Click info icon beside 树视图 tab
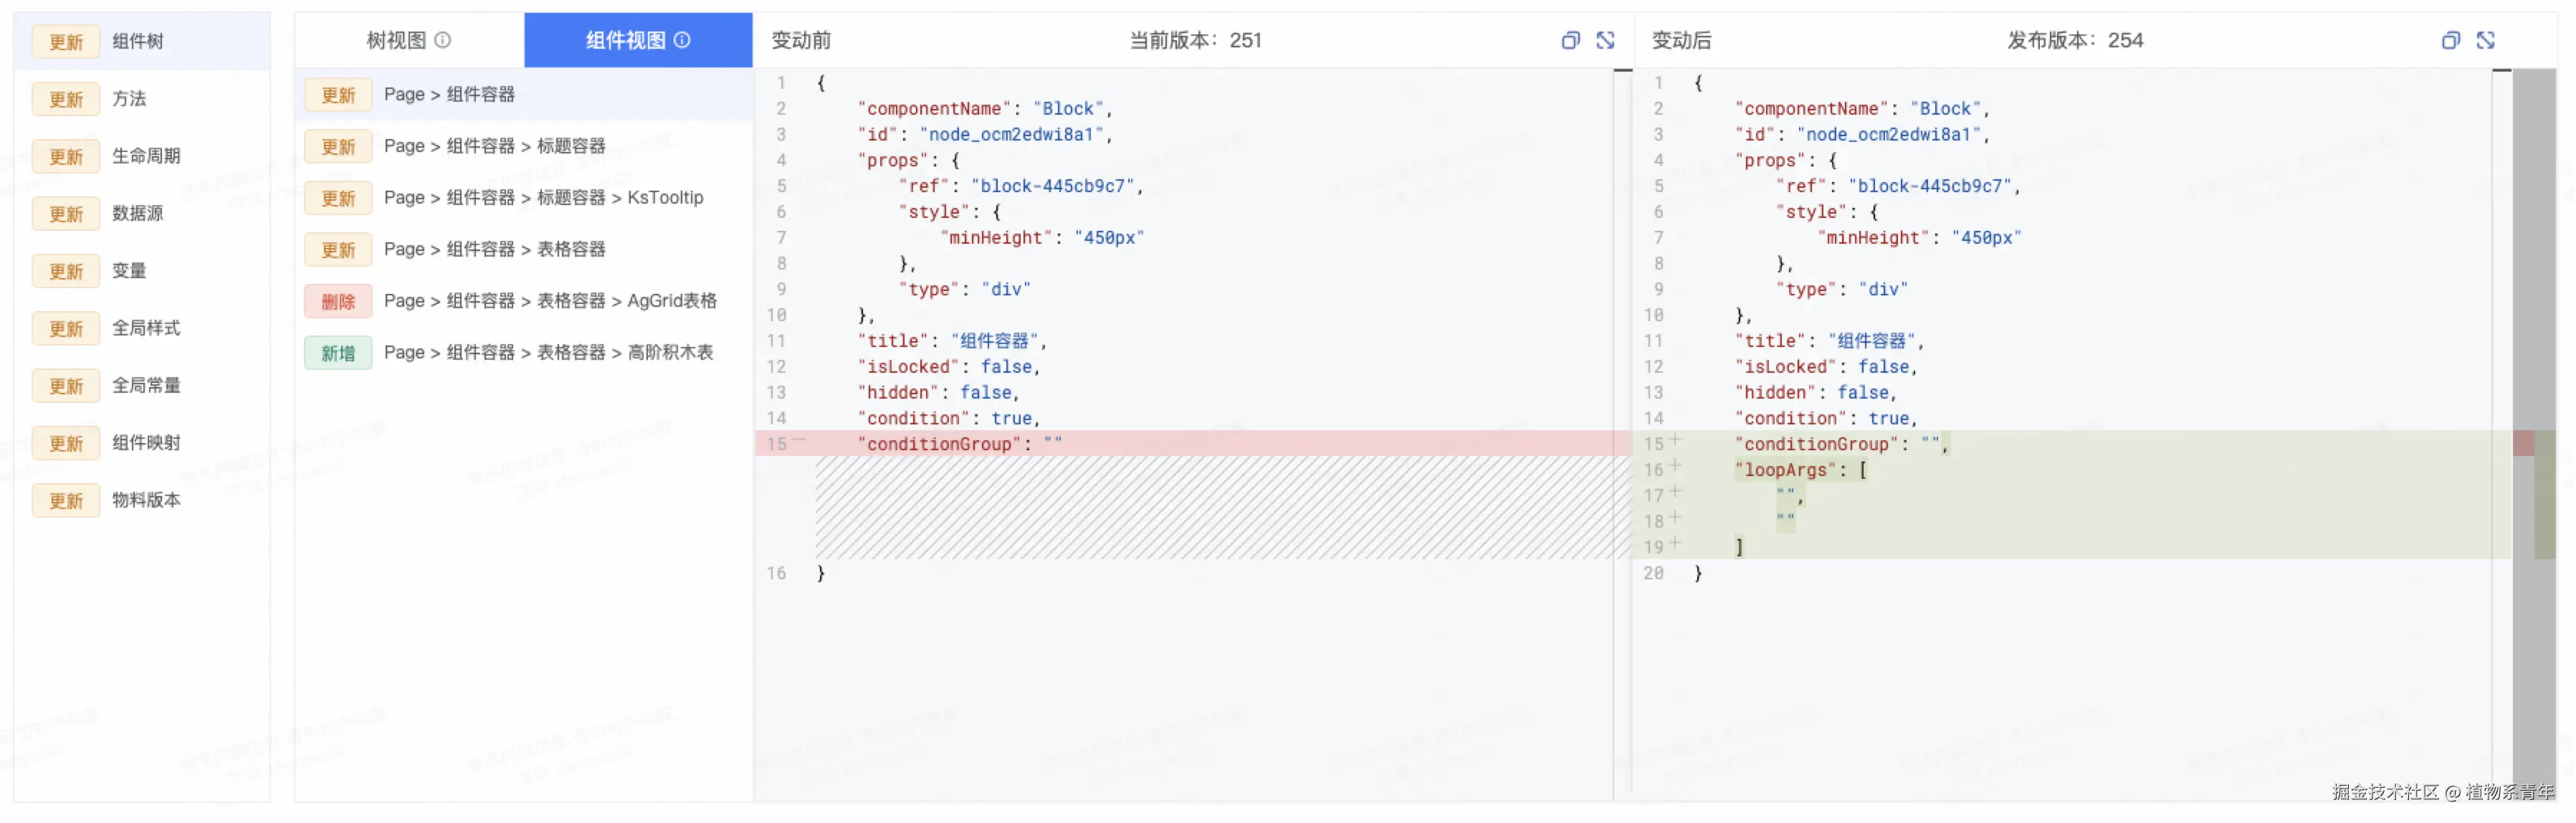 [443, 40]
